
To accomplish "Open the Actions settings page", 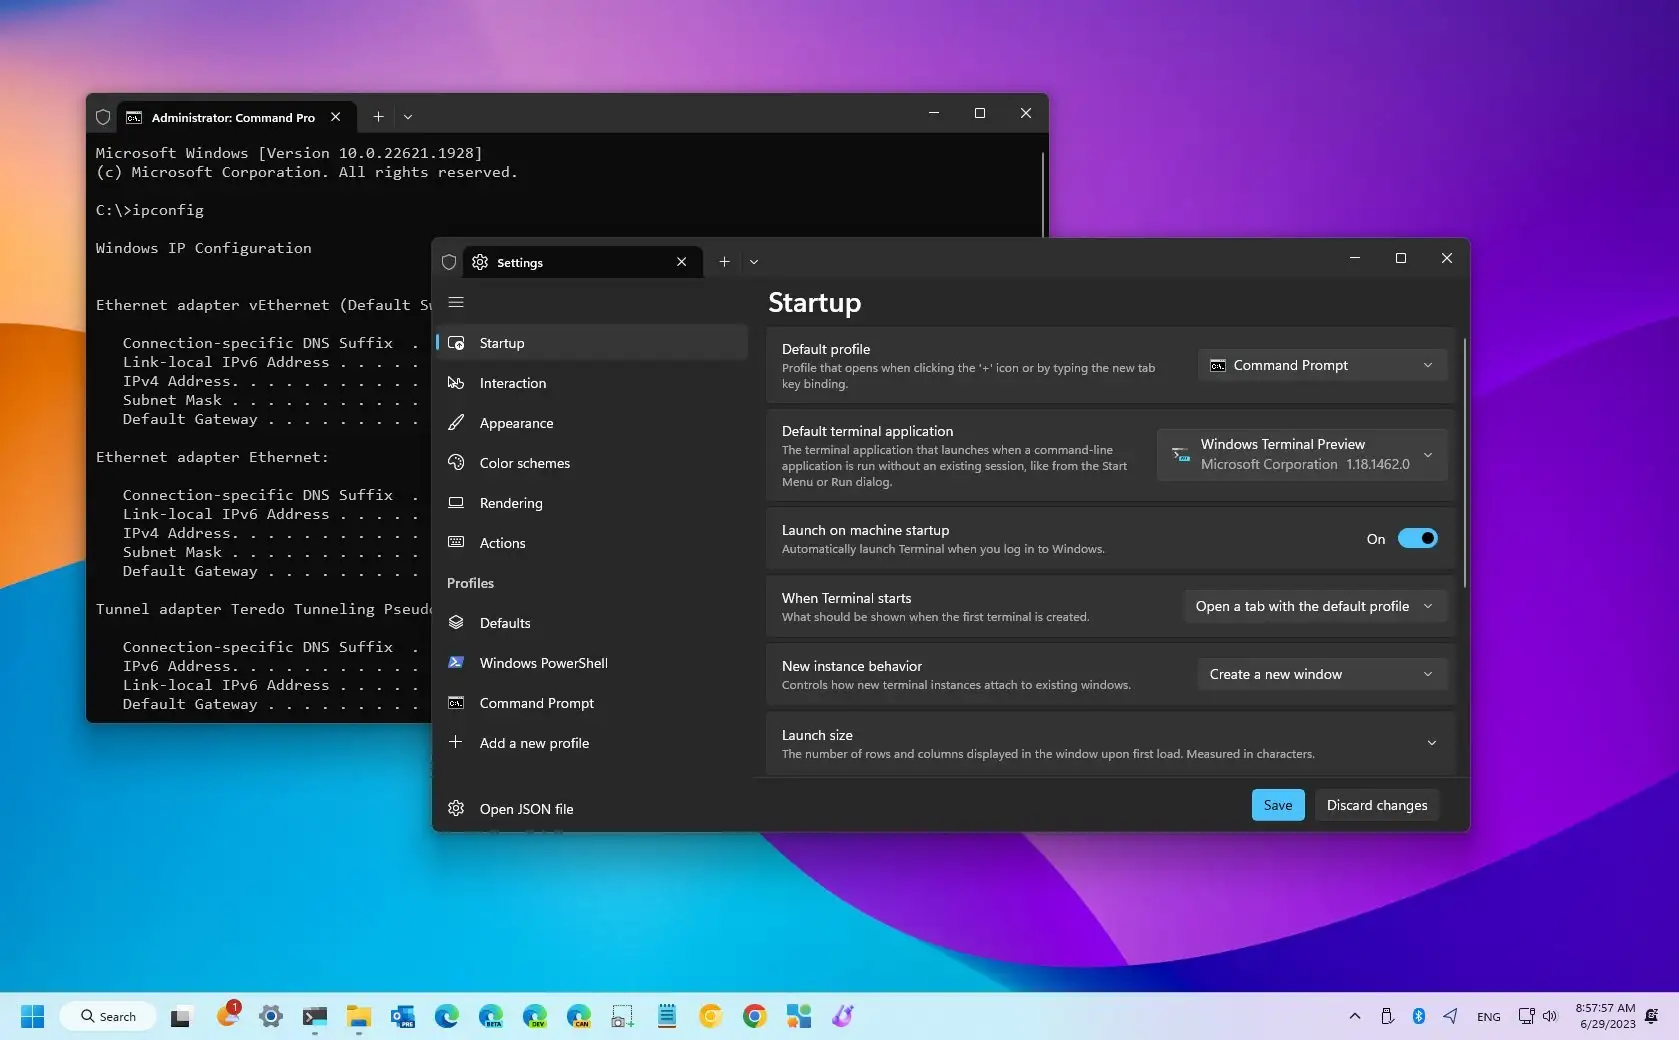I will click(592, 543).
